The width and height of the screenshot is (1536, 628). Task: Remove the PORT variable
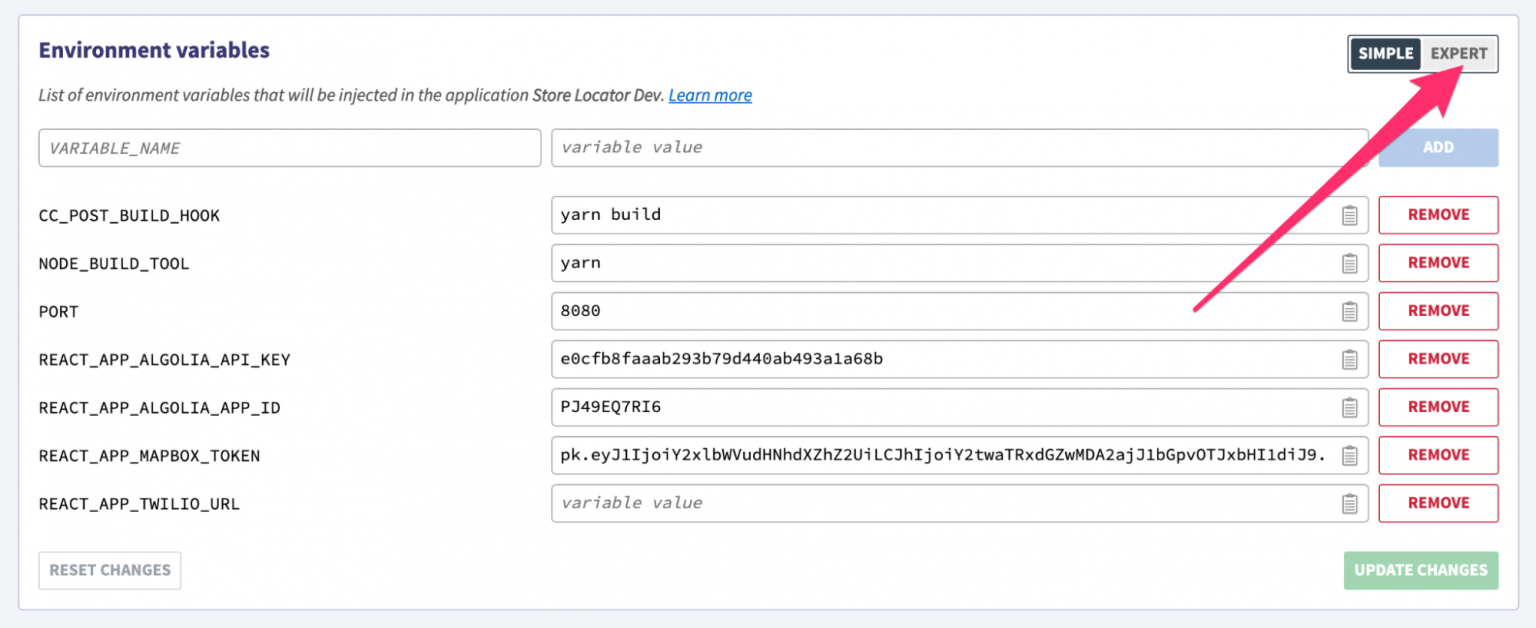1438,311
